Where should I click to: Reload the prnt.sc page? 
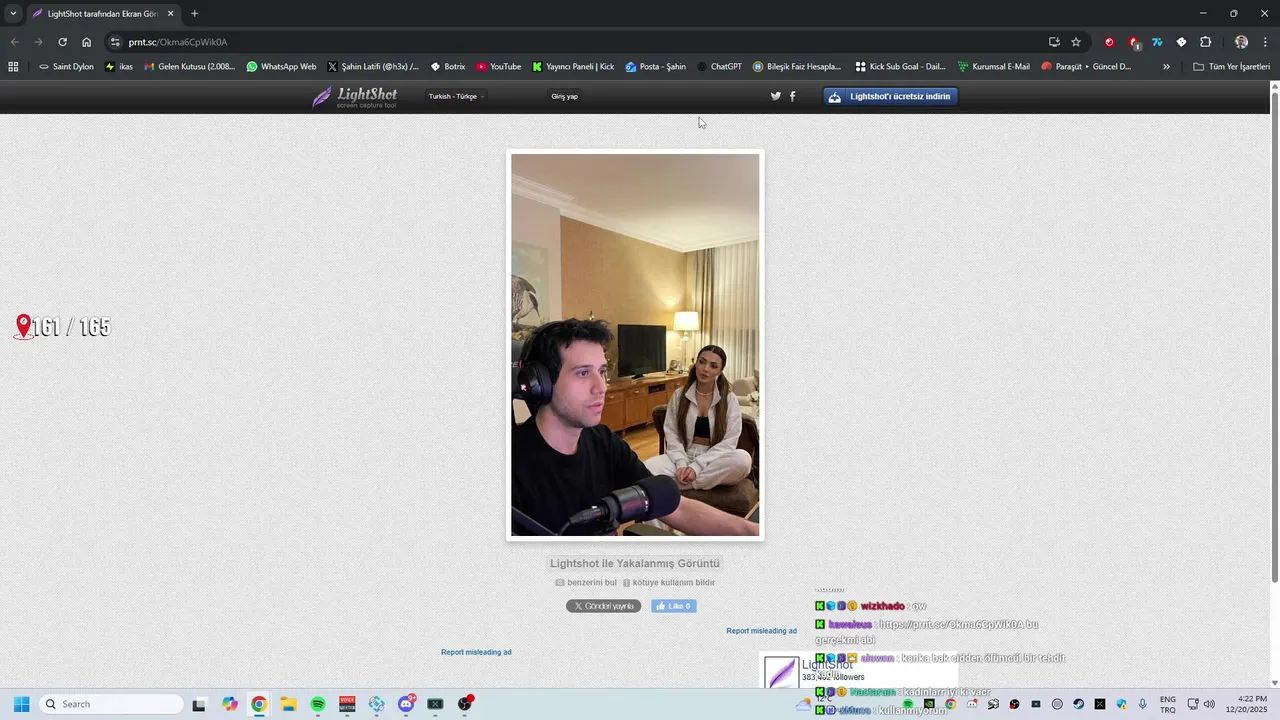click(x=62, y=42)
